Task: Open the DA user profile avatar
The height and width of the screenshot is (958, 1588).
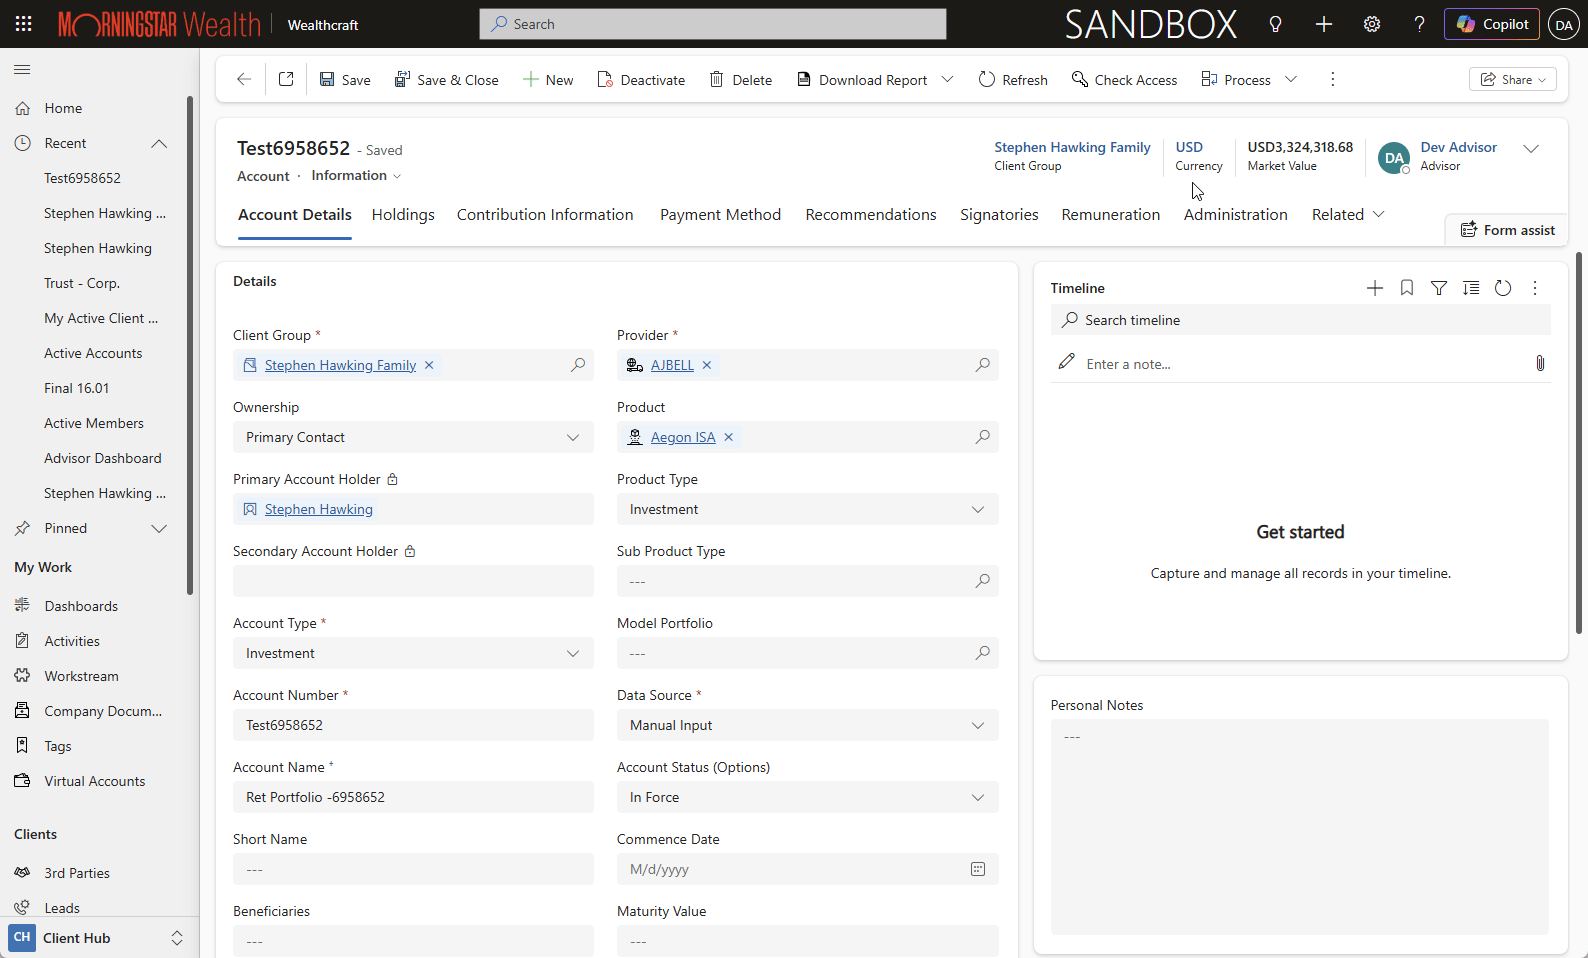Action: (x=1564, y=25)
